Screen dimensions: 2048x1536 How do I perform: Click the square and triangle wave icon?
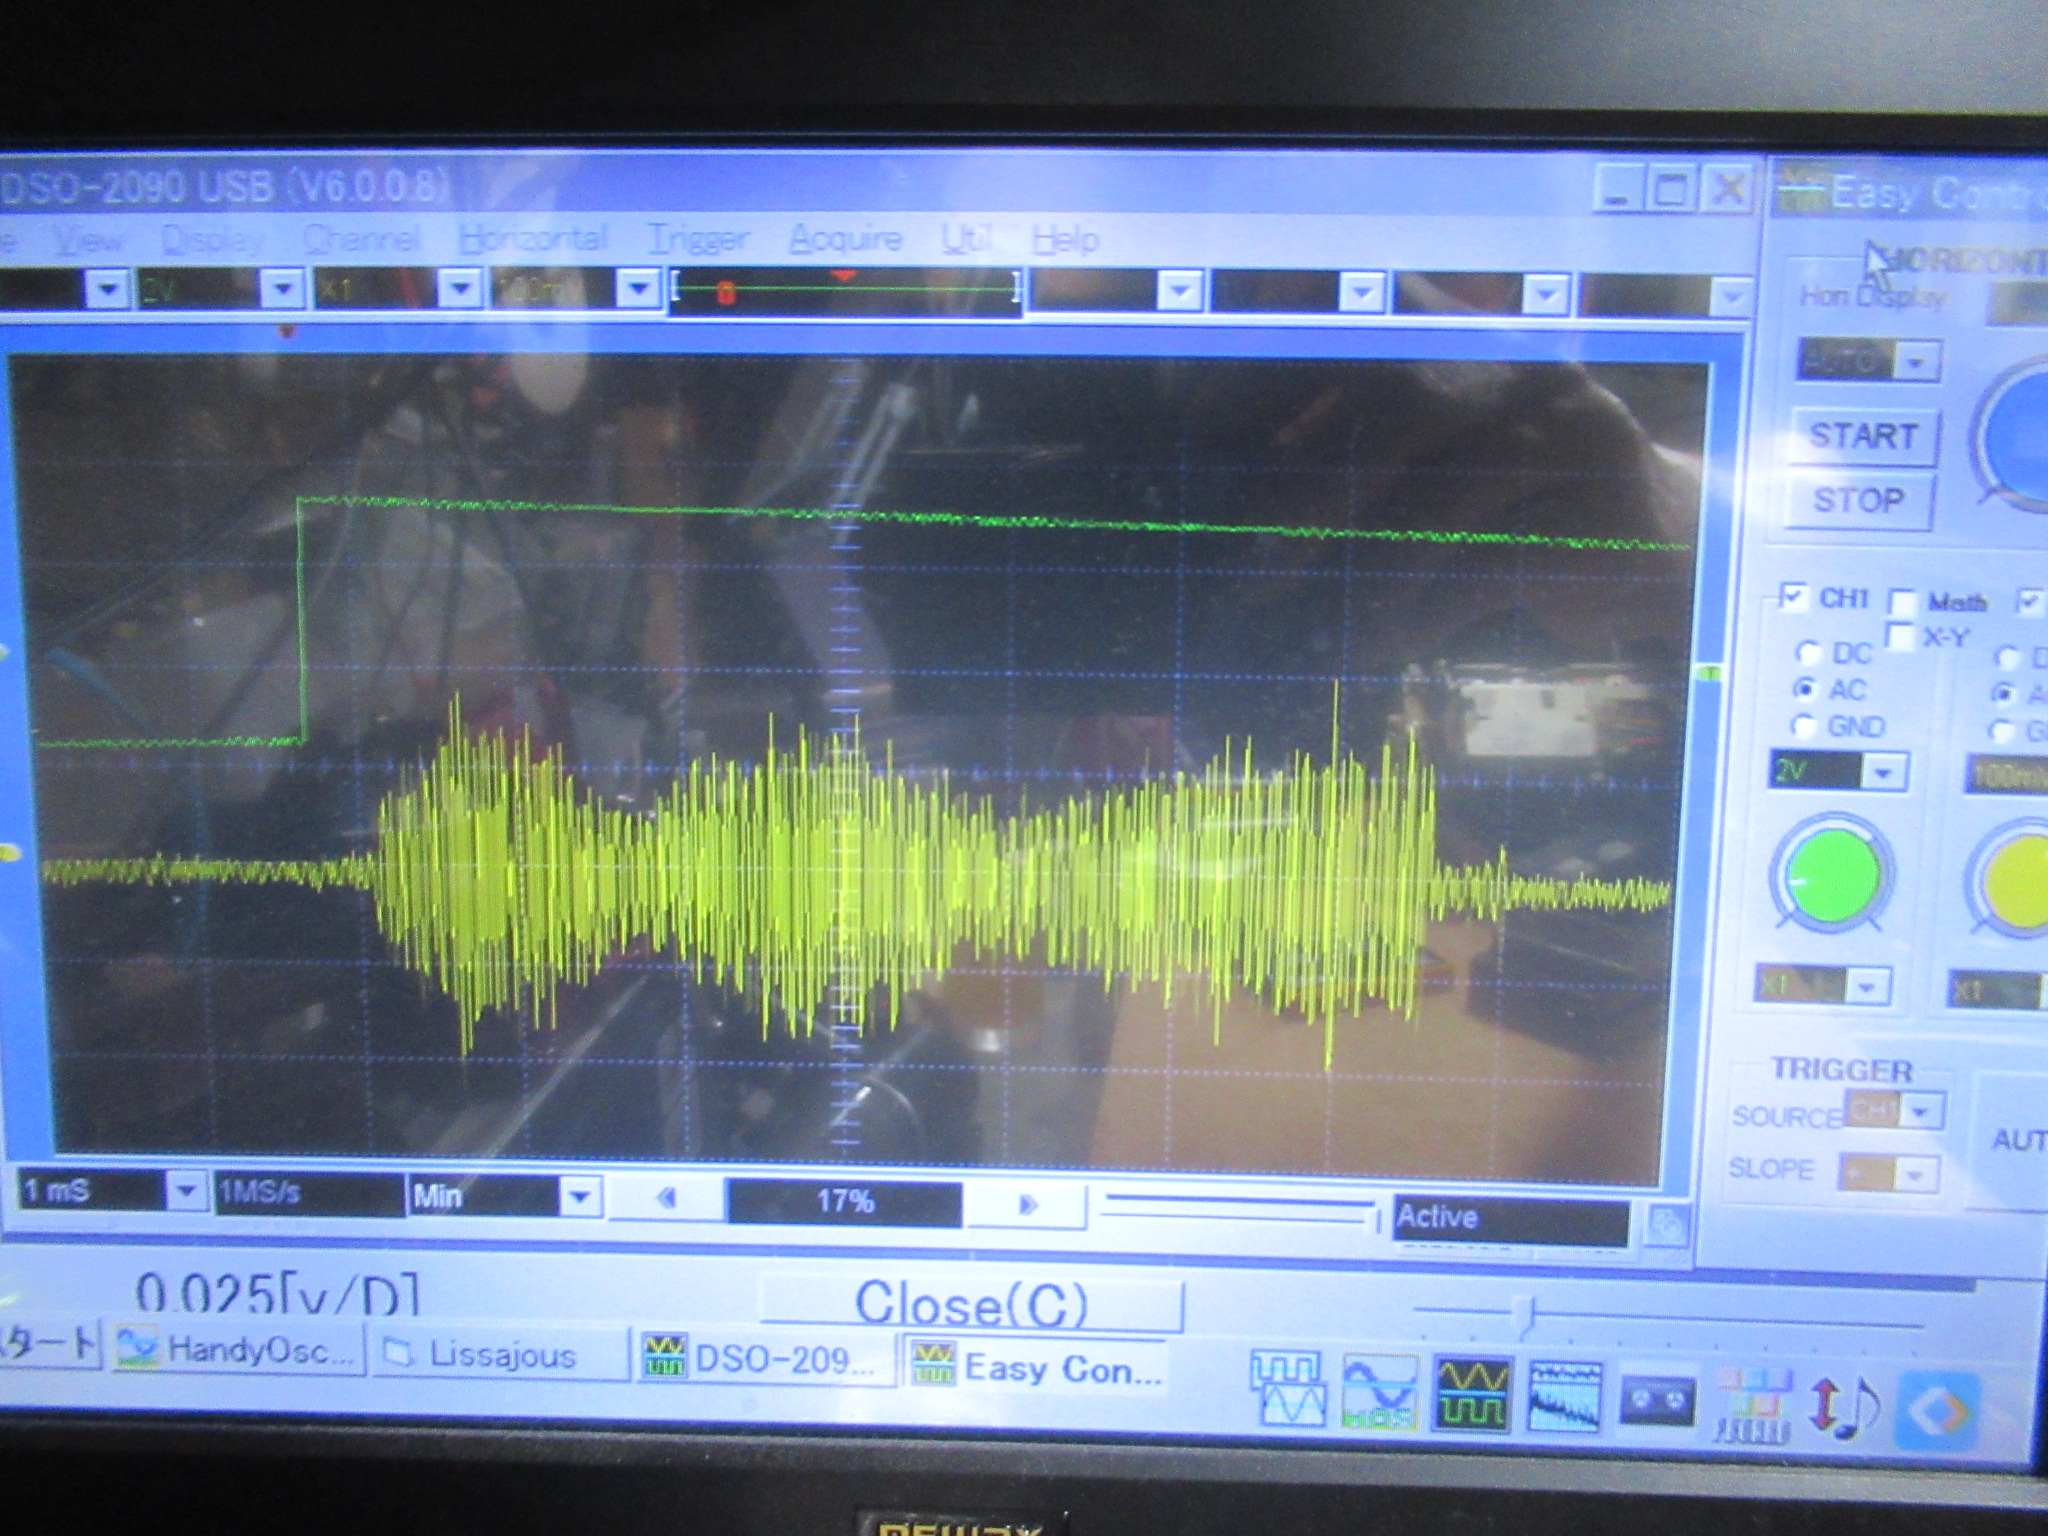pyautogui.click(x=1288, y=1388)
